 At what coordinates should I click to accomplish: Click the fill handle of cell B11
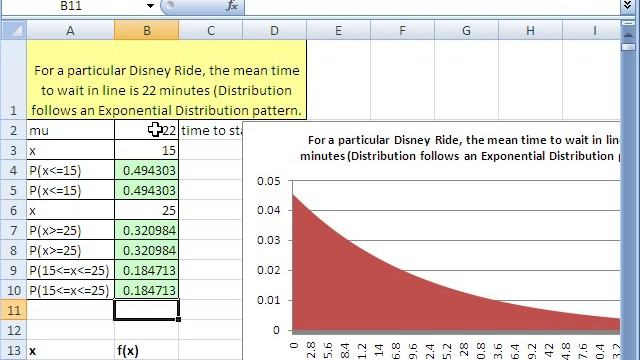point(178,320)
